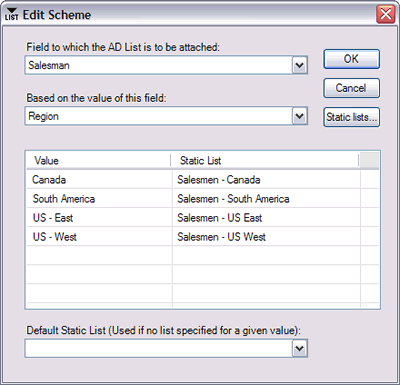
Task: Select the South America value cell
Action: pyautogui.click(x=99, y=199)
